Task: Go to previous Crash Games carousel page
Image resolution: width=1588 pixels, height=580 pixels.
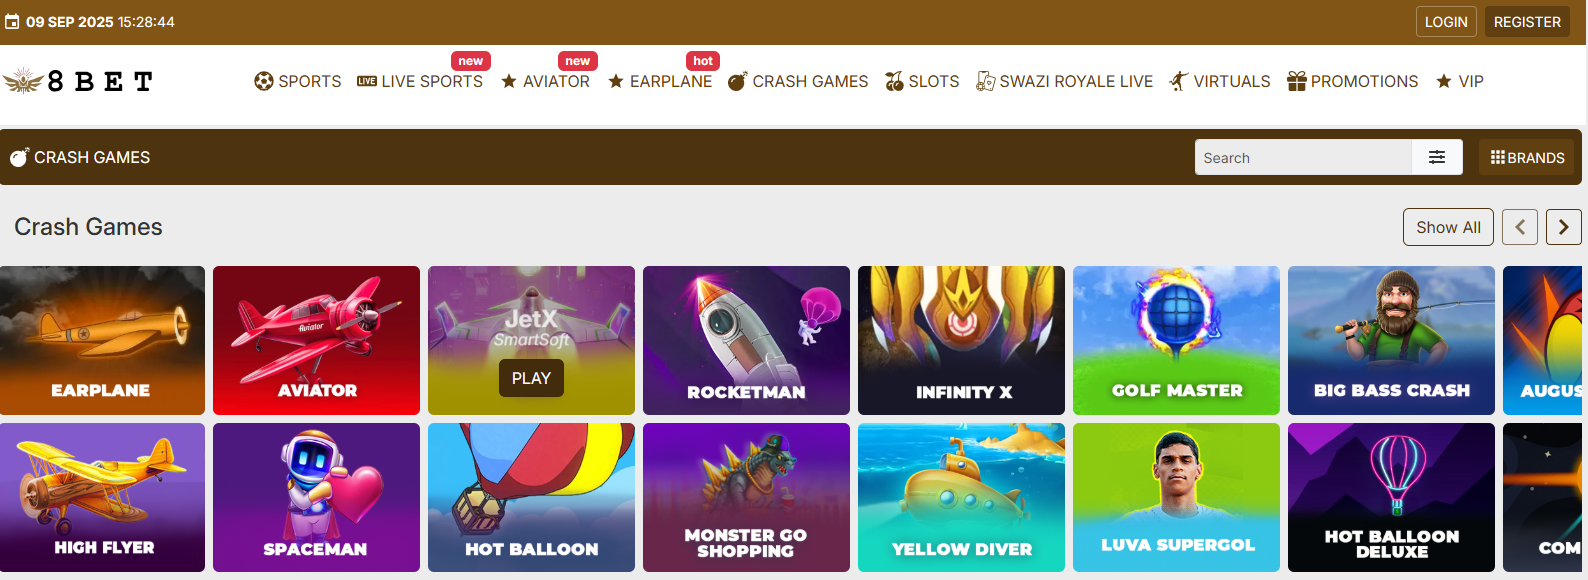Action: (x=1520, y=227)
